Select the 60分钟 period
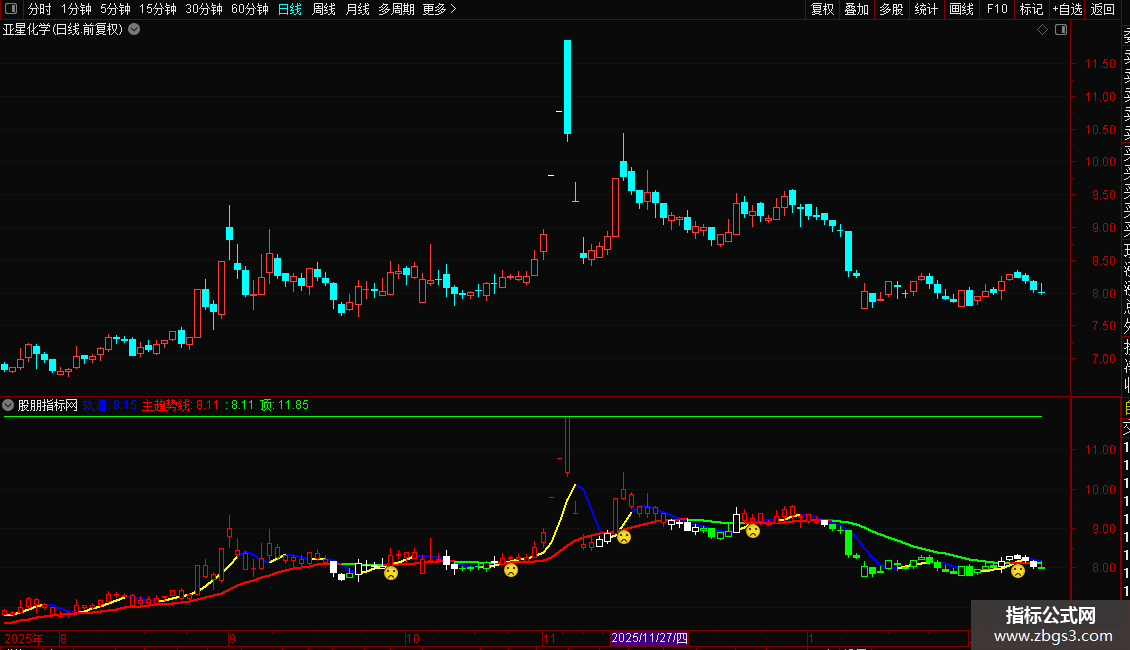The width and height of the screenshot is (1130, 650). click(250, 9)
